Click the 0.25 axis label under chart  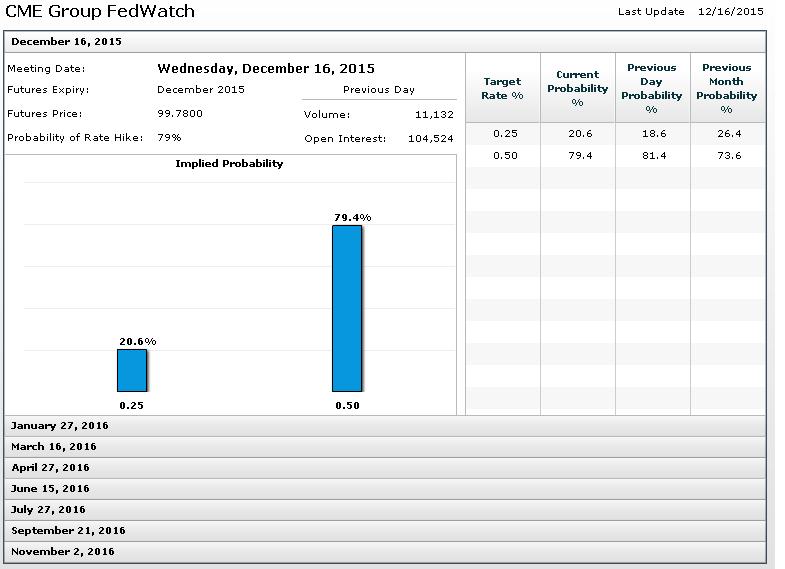pyautogui.click(x=131, y=406)
